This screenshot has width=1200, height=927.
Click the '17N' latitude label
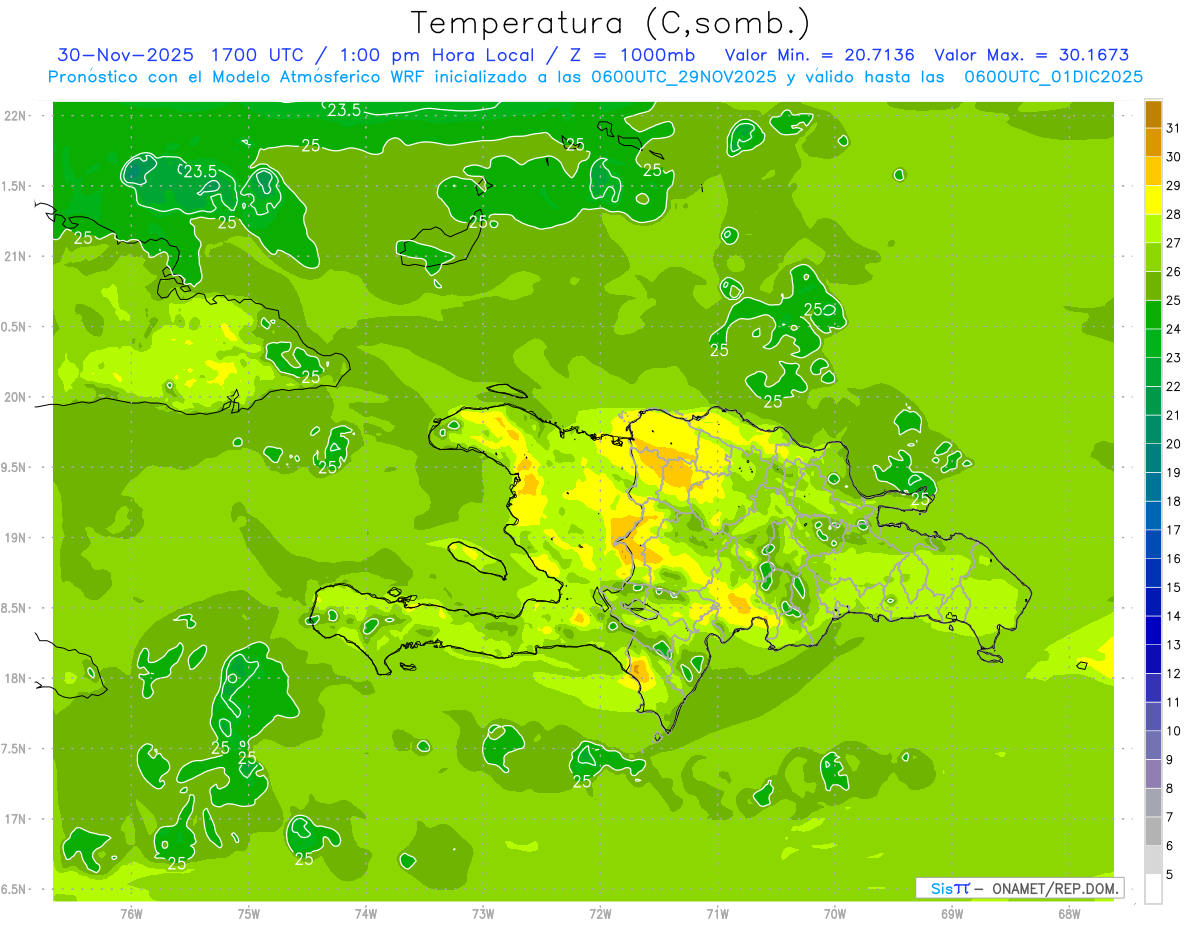17,819
